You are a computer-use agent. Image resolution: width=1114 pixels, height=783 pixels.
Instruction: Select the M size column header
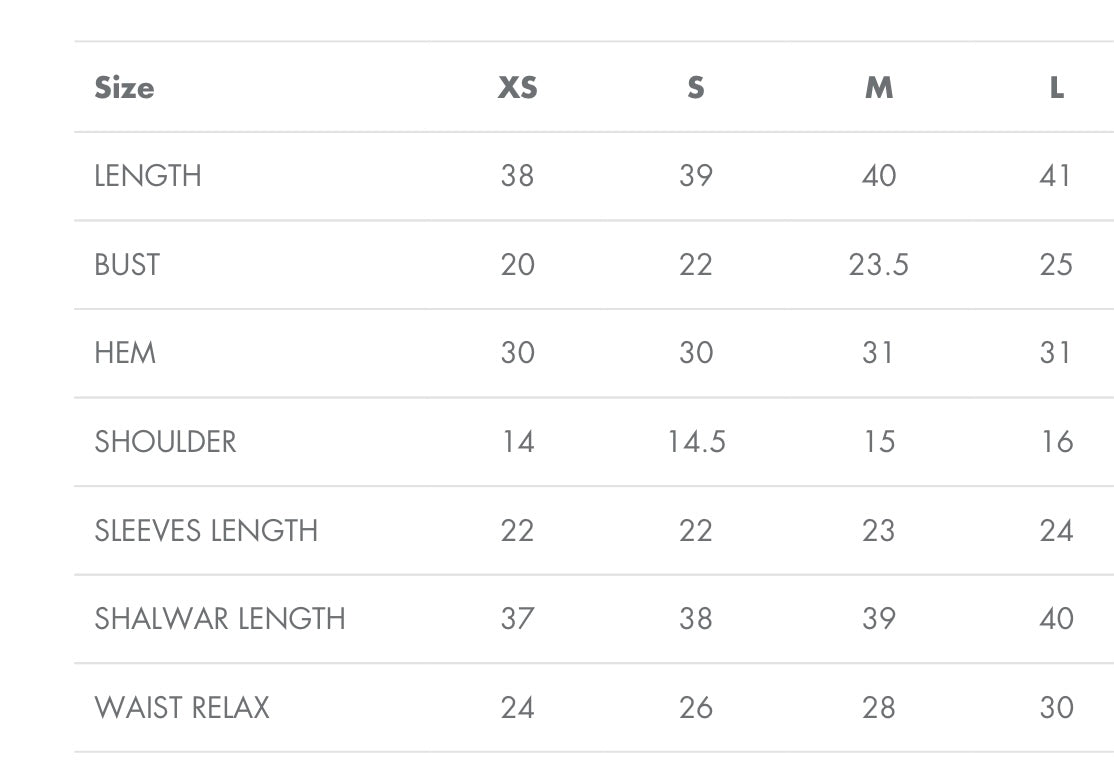point(878,88)
